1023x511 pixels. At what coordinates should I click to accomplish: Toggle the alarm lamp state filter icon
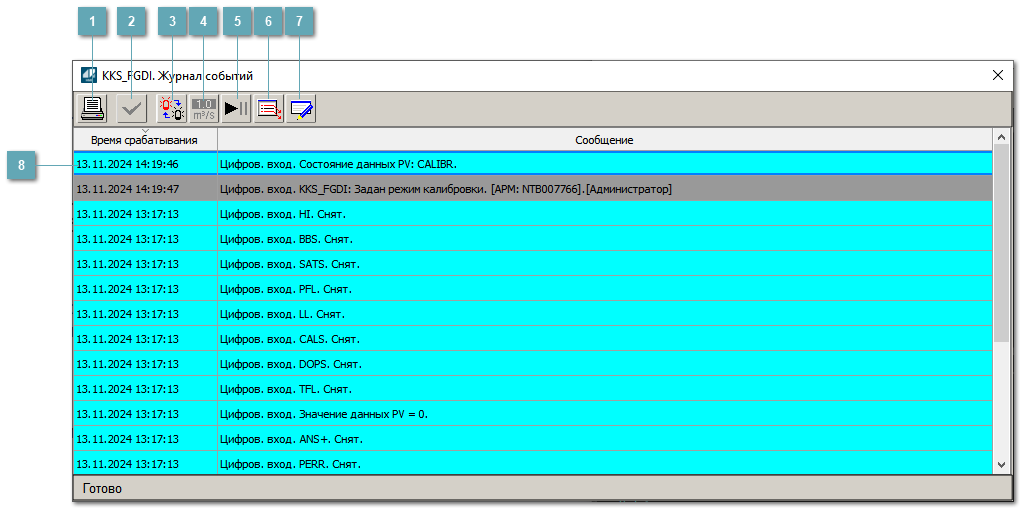[x=172, y=108]
